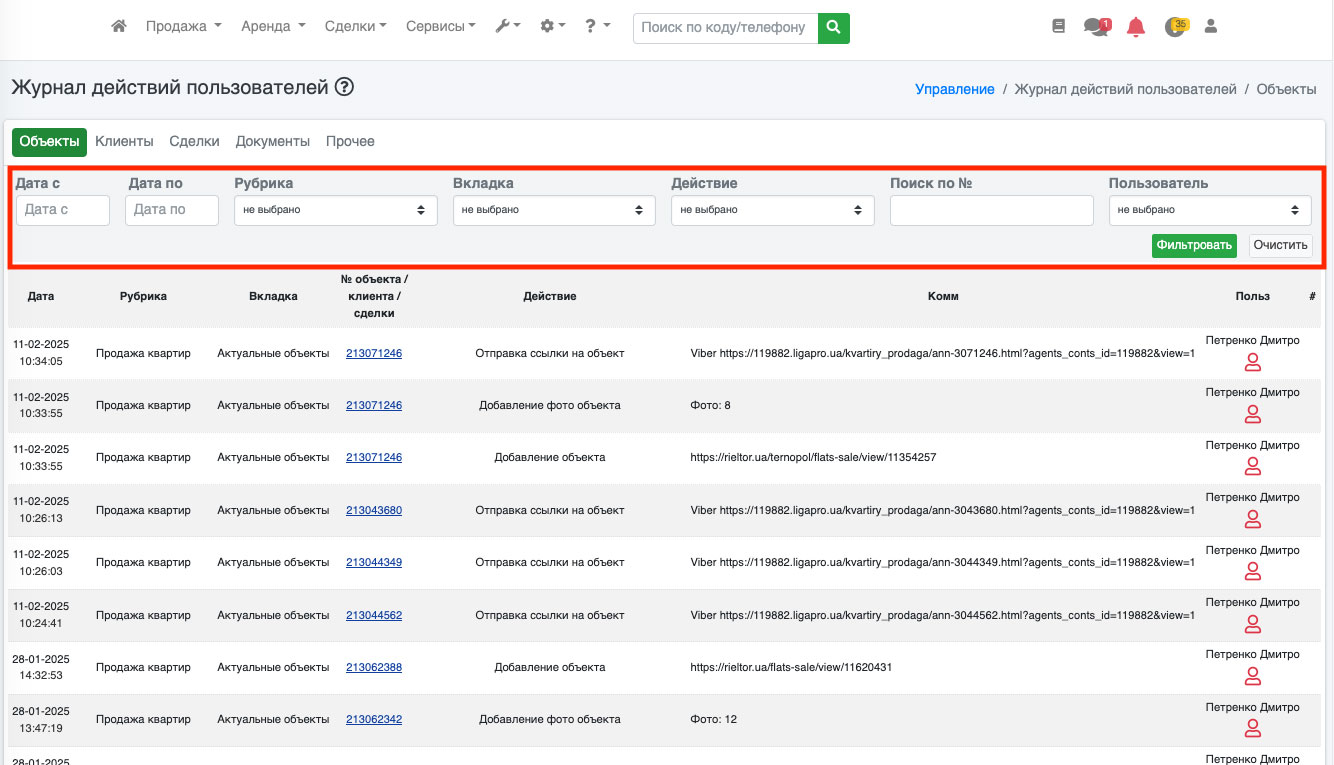This screenshot has height=765, width=1334.
Task: Click the green search magnifier button
Action: (x=833, y=27)
